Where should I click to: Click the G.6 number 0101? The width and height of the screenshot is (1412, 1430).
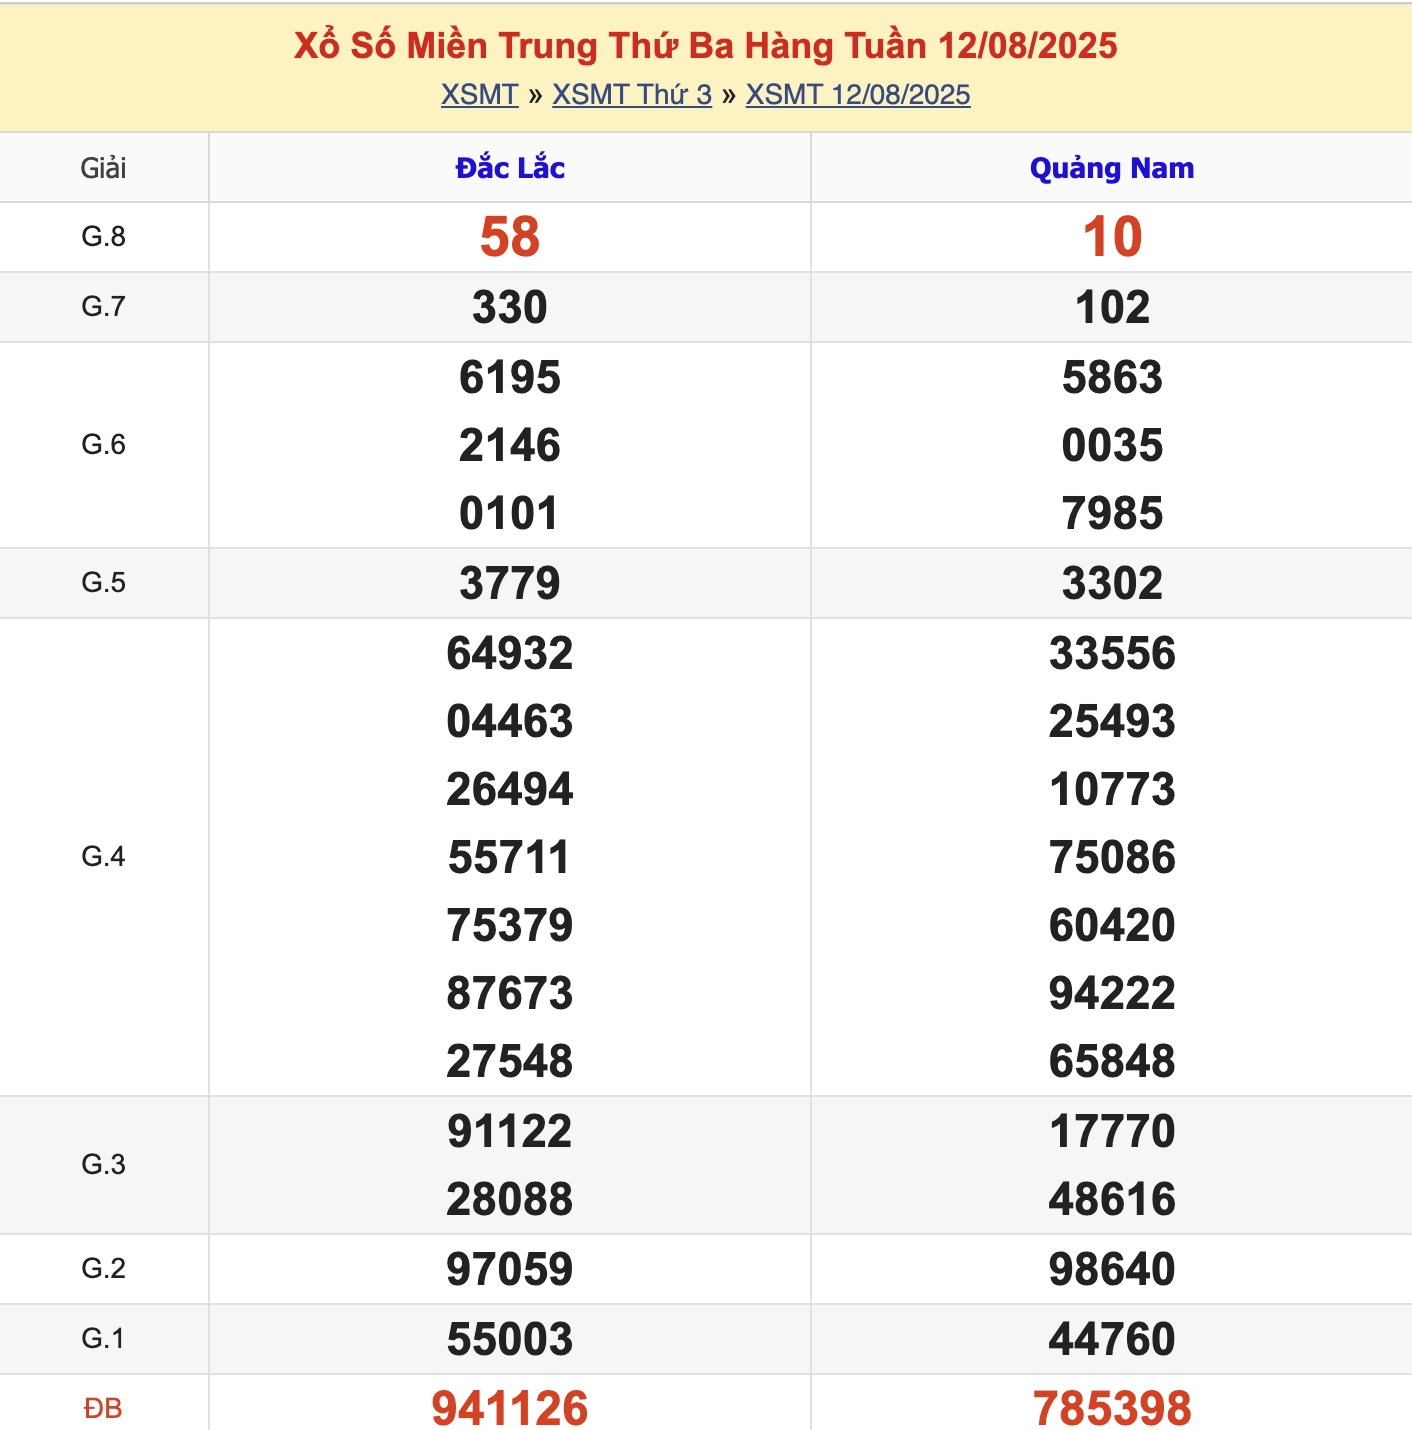pyautogui.click(x=510, y=514)
